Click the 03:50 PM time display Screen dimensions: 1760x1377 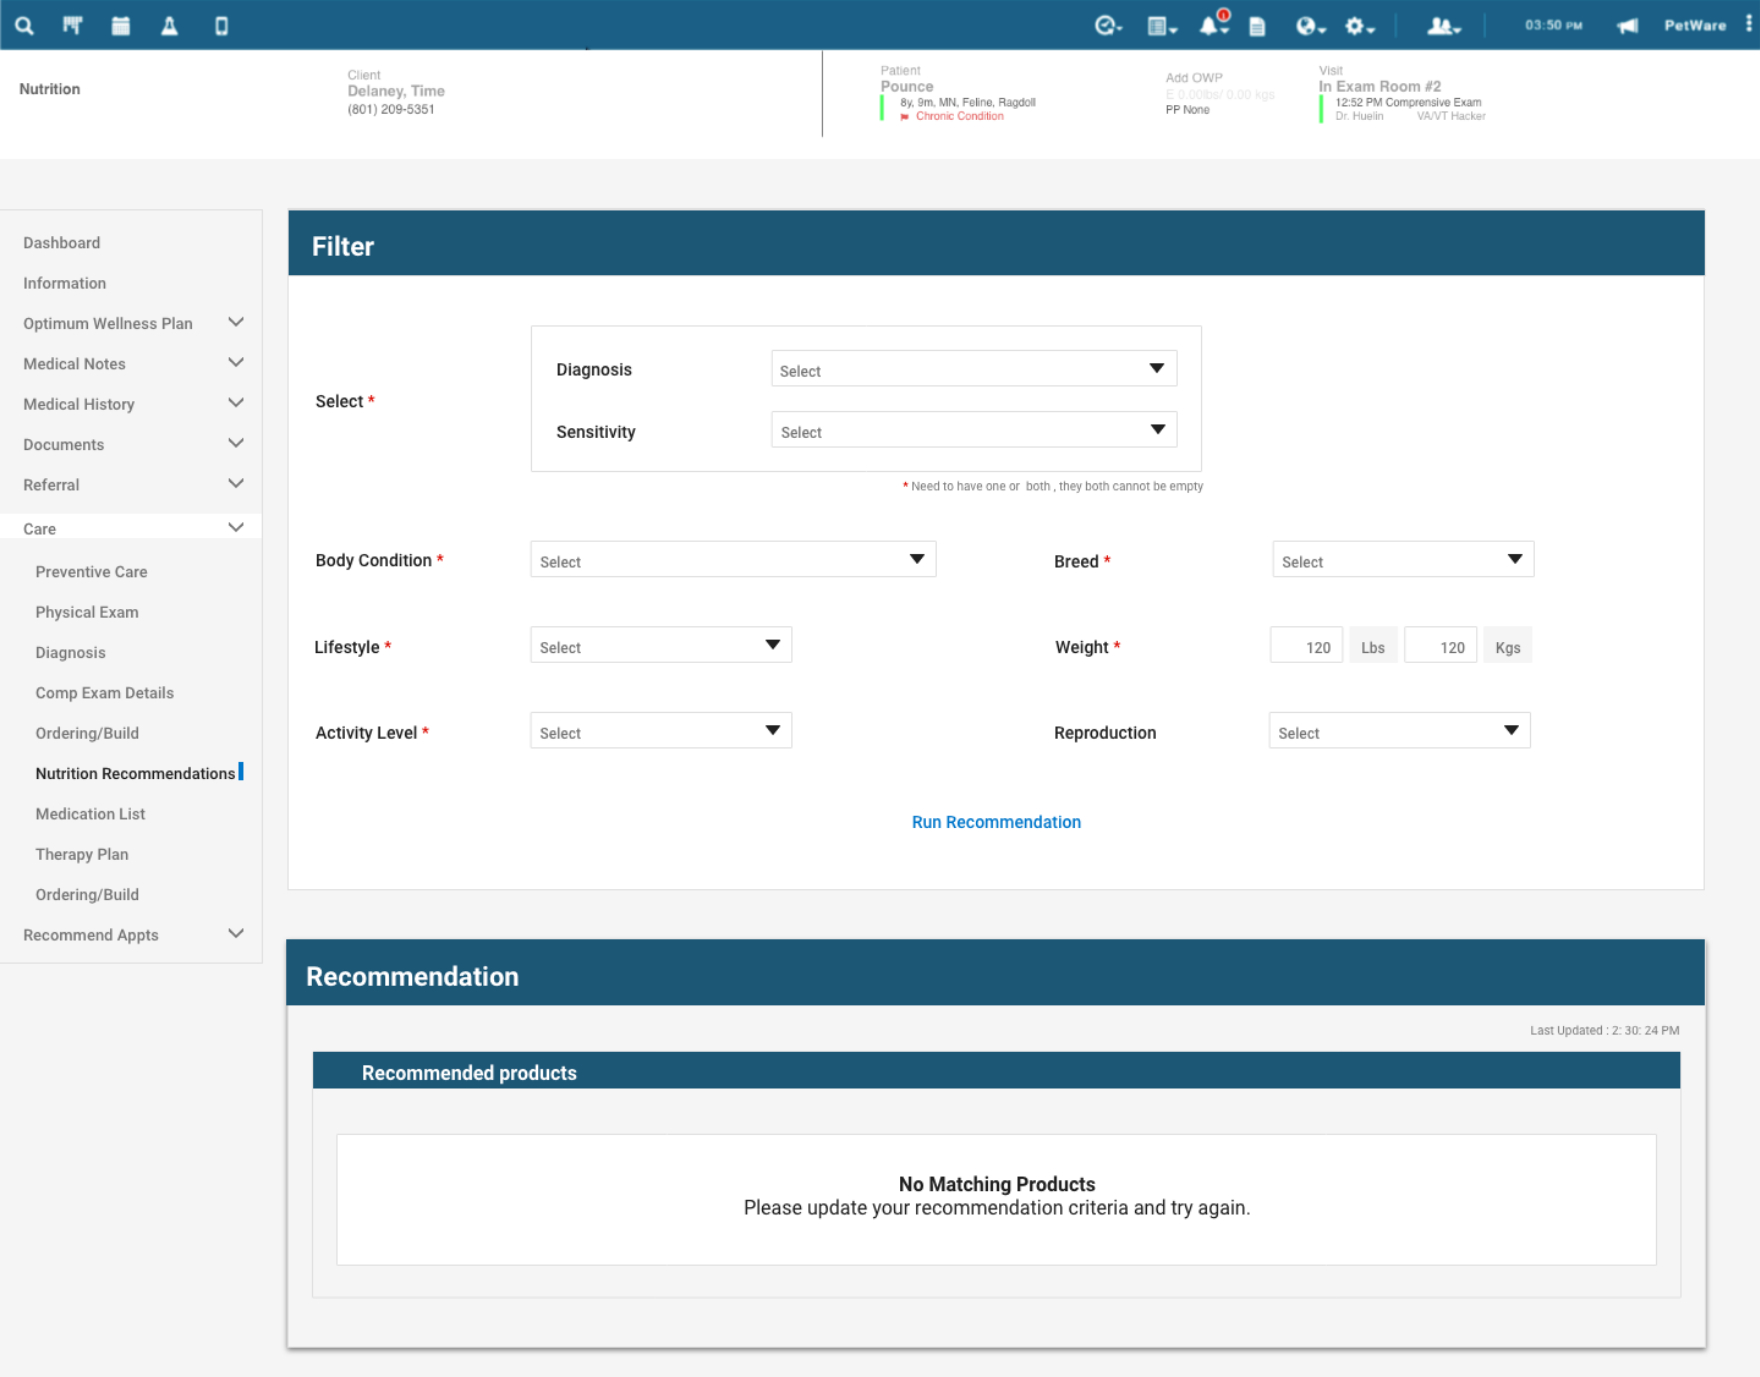[1553, 25]
